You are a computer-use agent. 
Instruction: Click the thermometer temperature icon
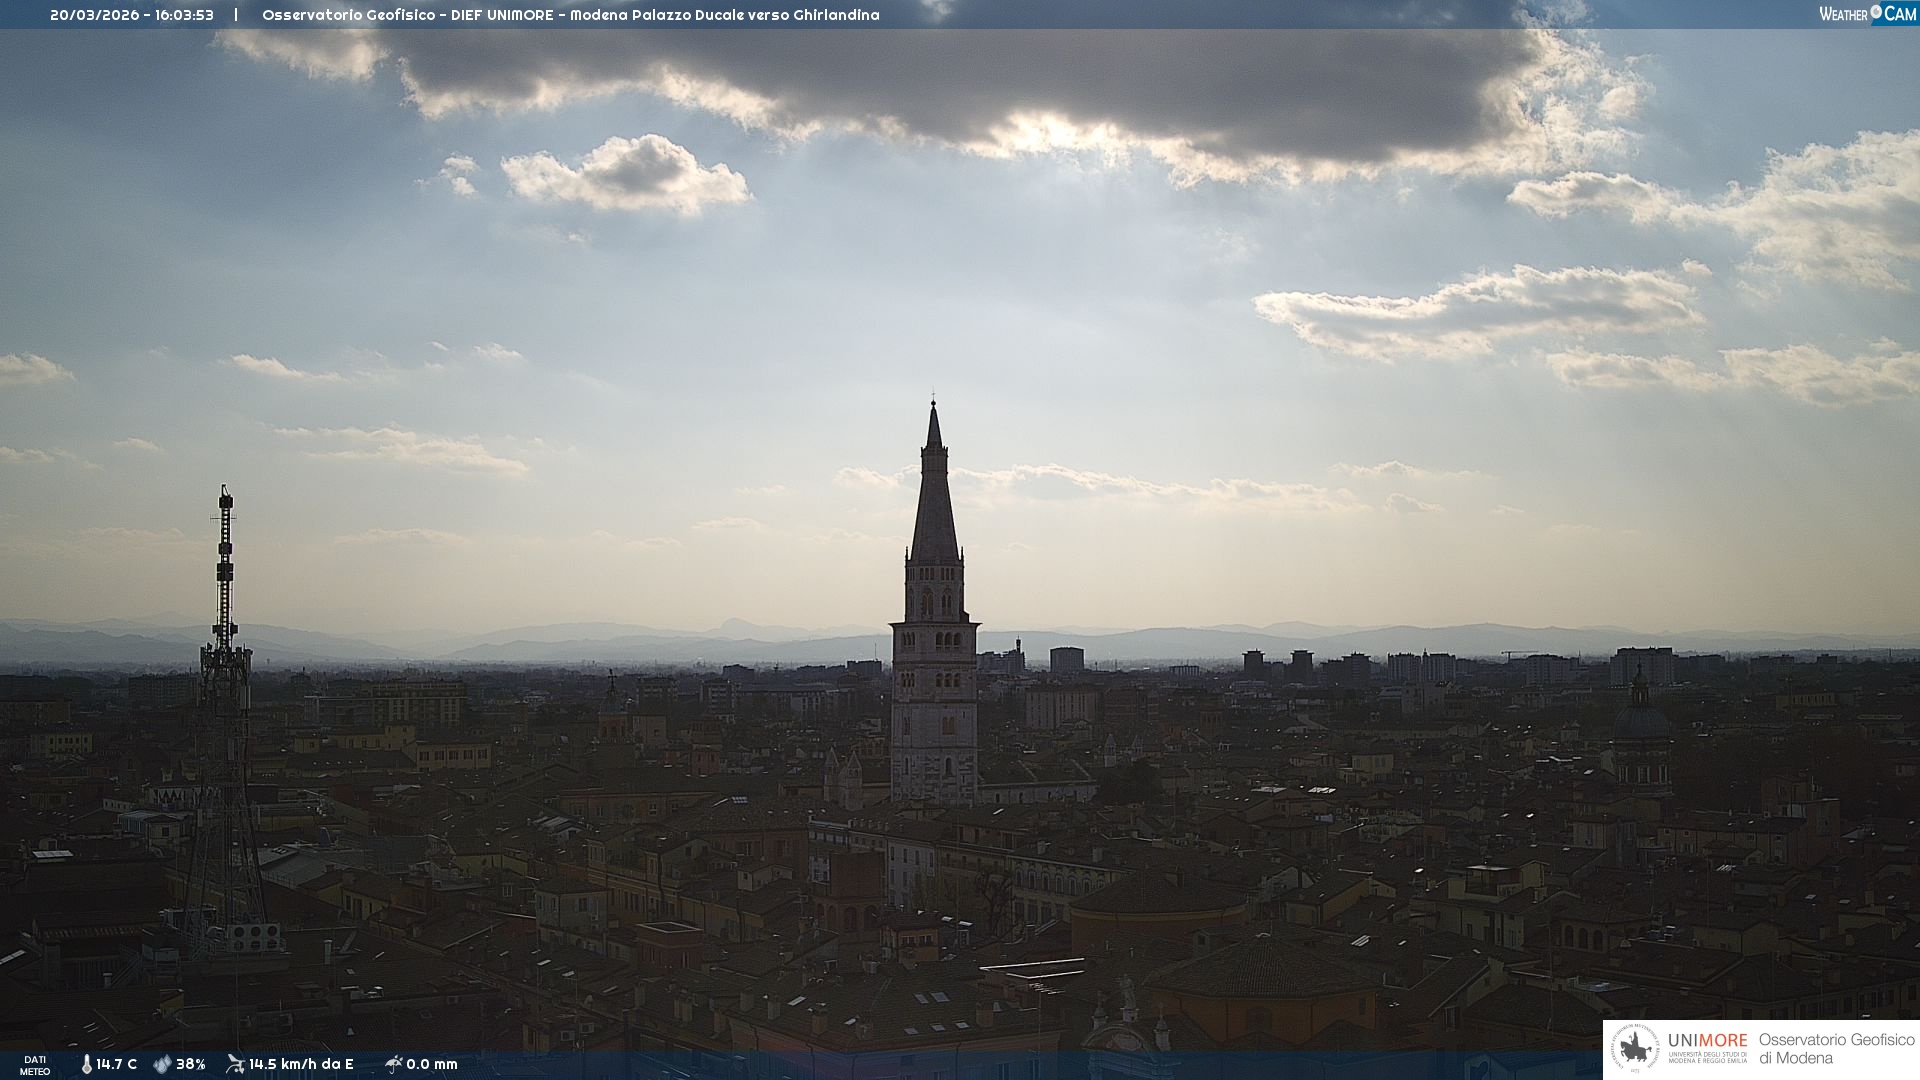(x=87, y=1064)
